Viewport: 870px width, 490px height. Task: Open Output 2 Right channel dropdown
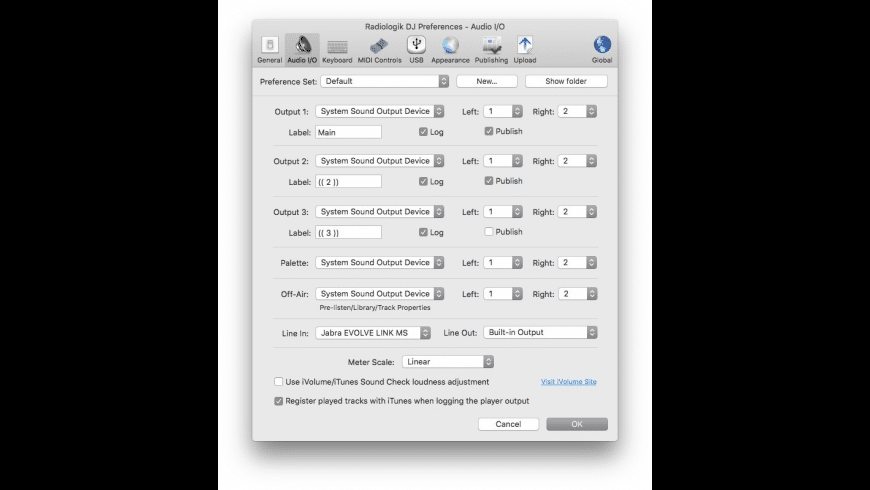tap(577, 160)
